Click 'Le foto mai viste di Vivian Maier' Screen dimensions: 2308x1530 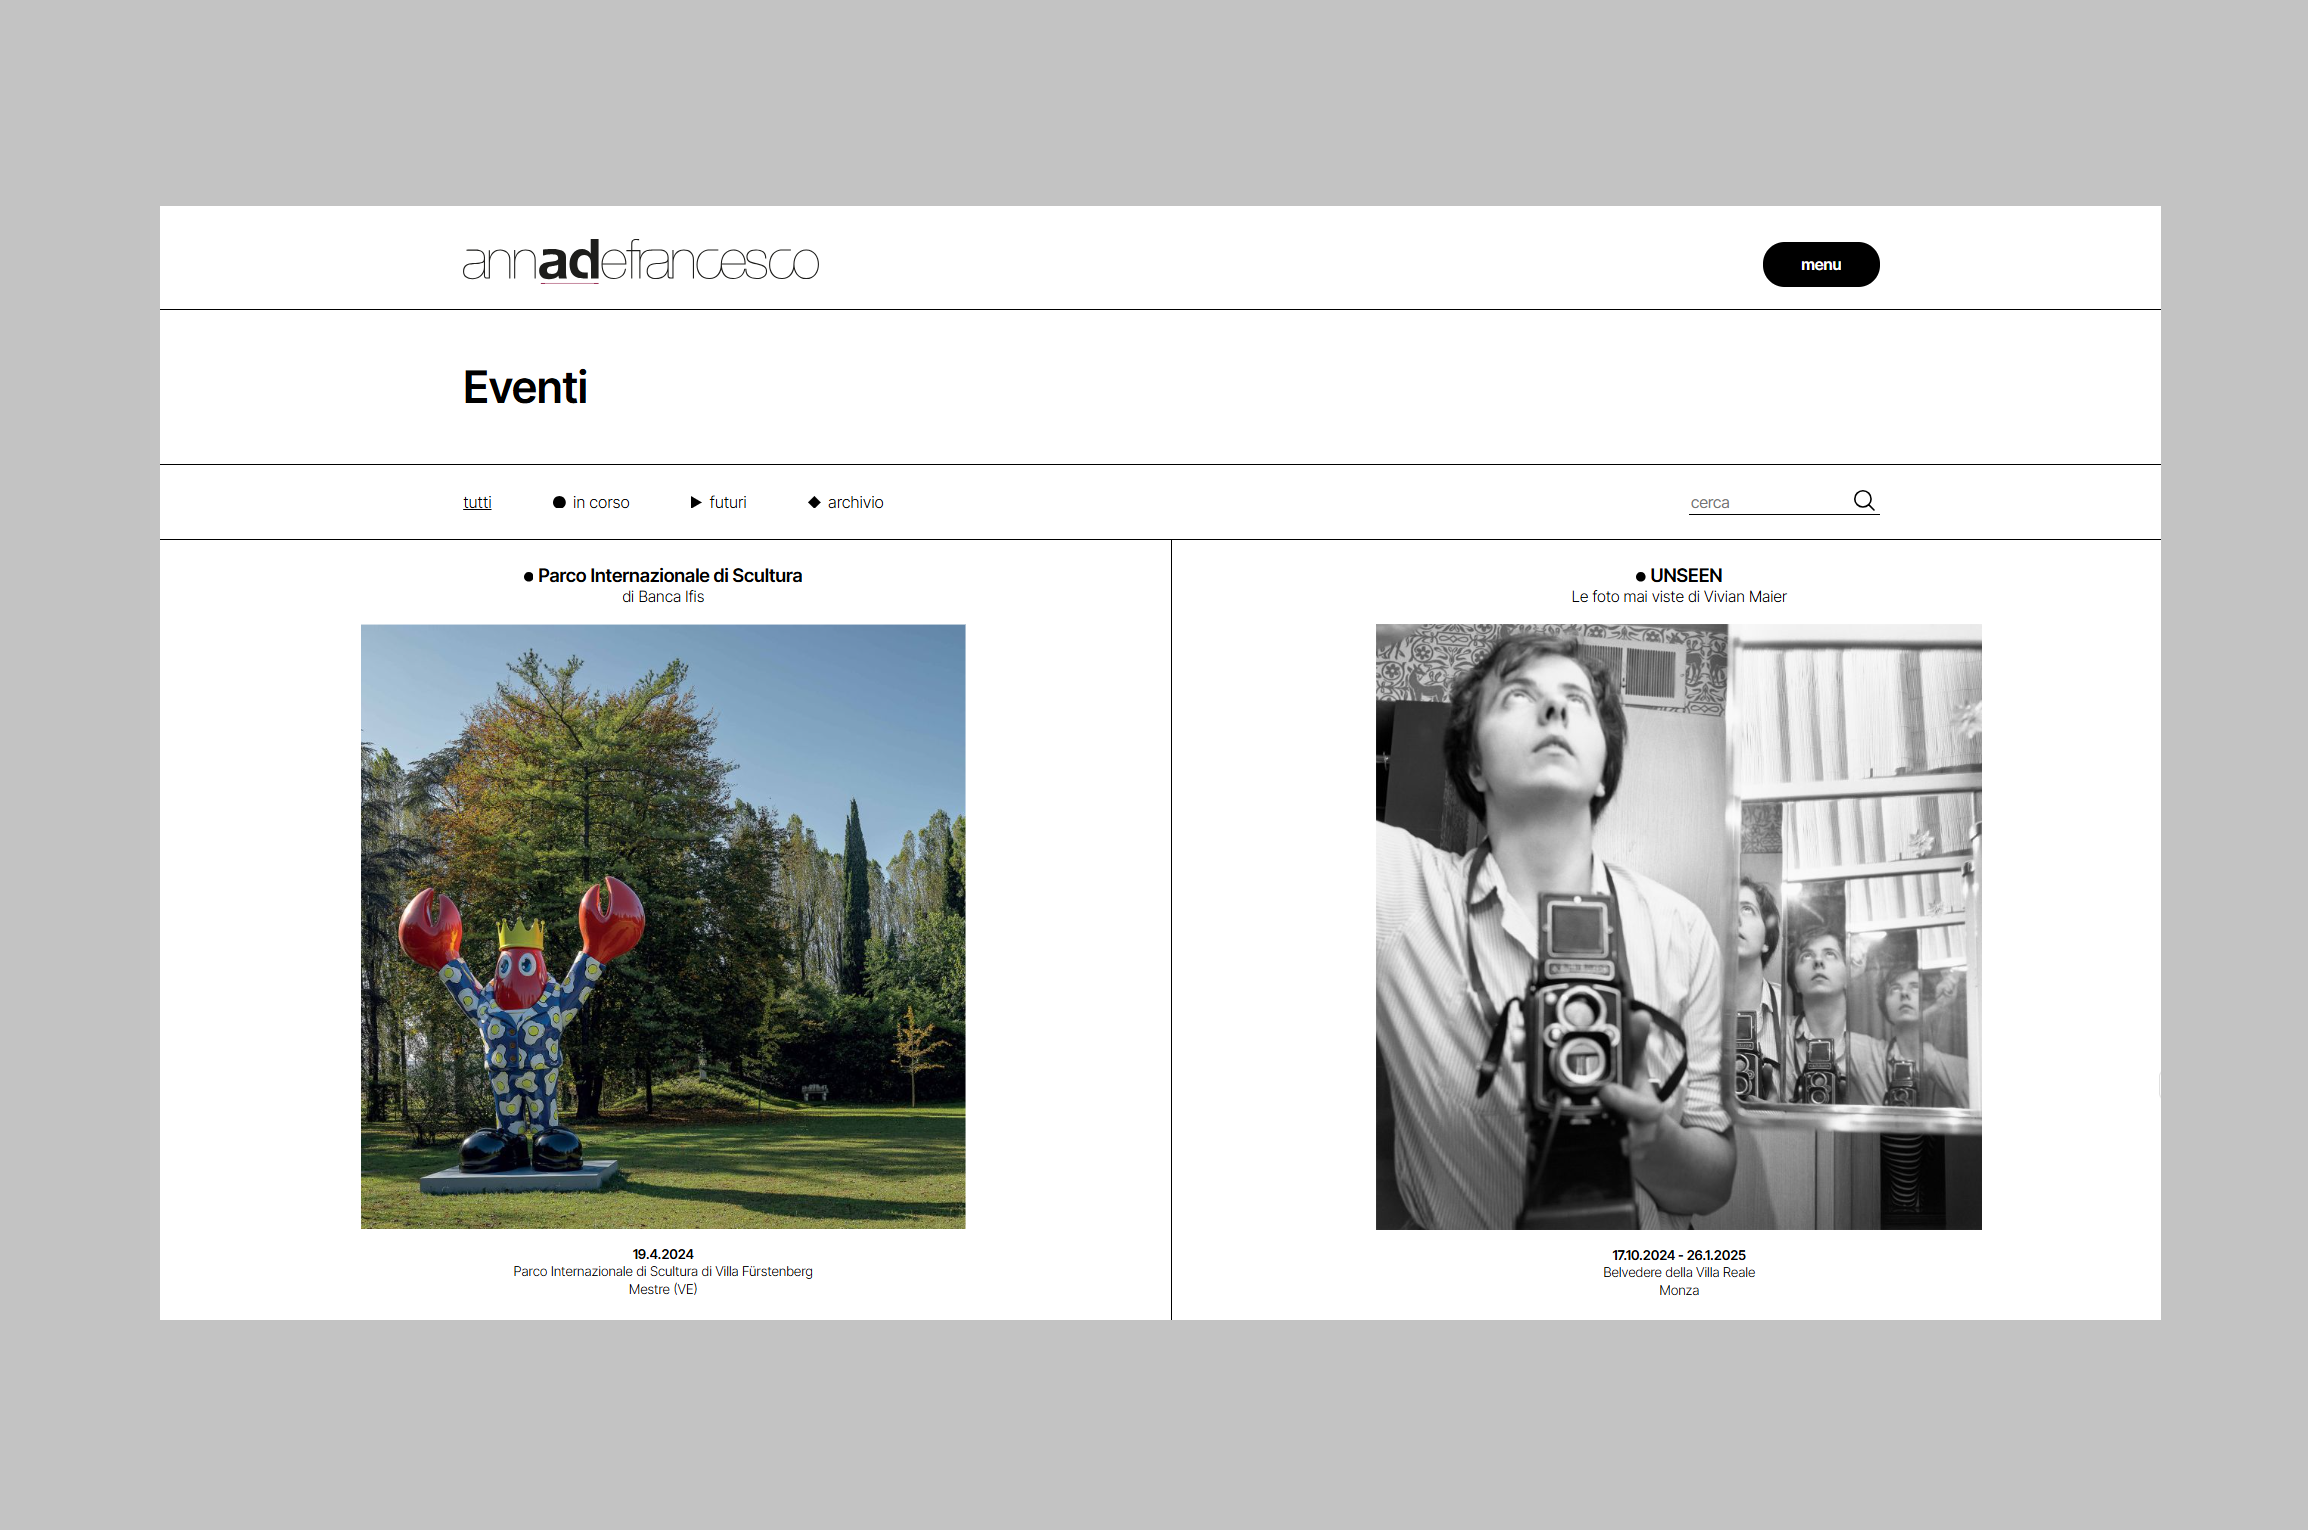[x=1679, y=597]
